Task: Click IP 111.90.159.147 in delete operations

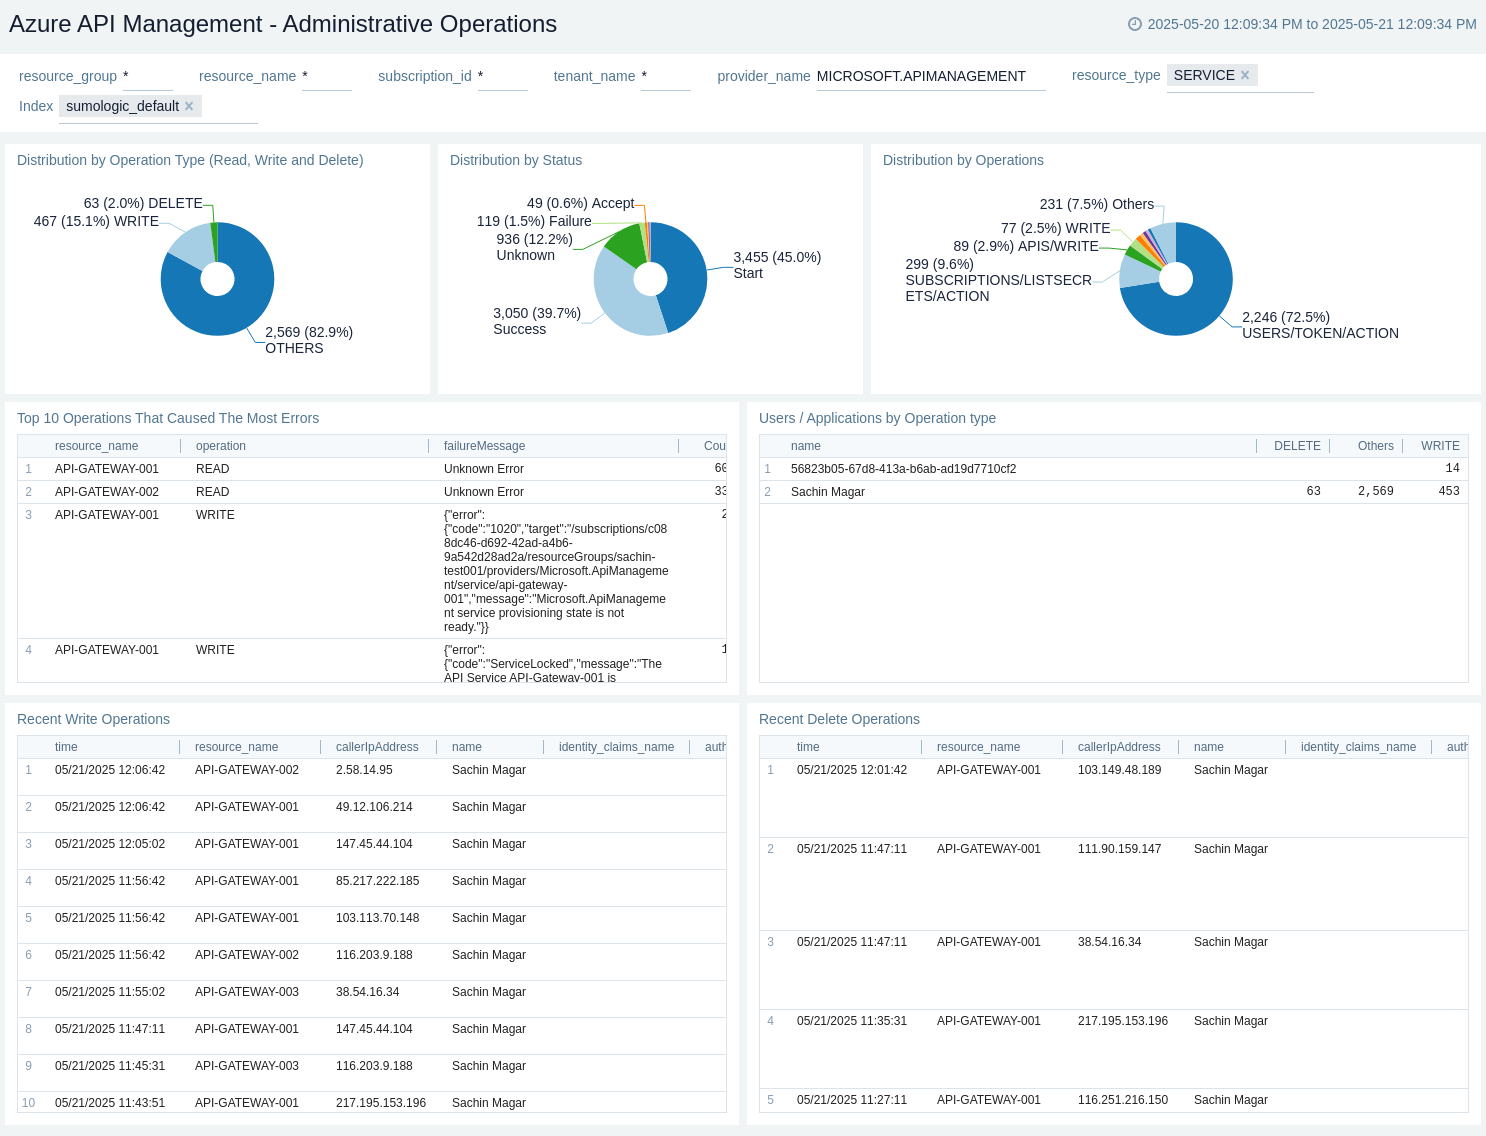Action: click(x=1120, y=849)
